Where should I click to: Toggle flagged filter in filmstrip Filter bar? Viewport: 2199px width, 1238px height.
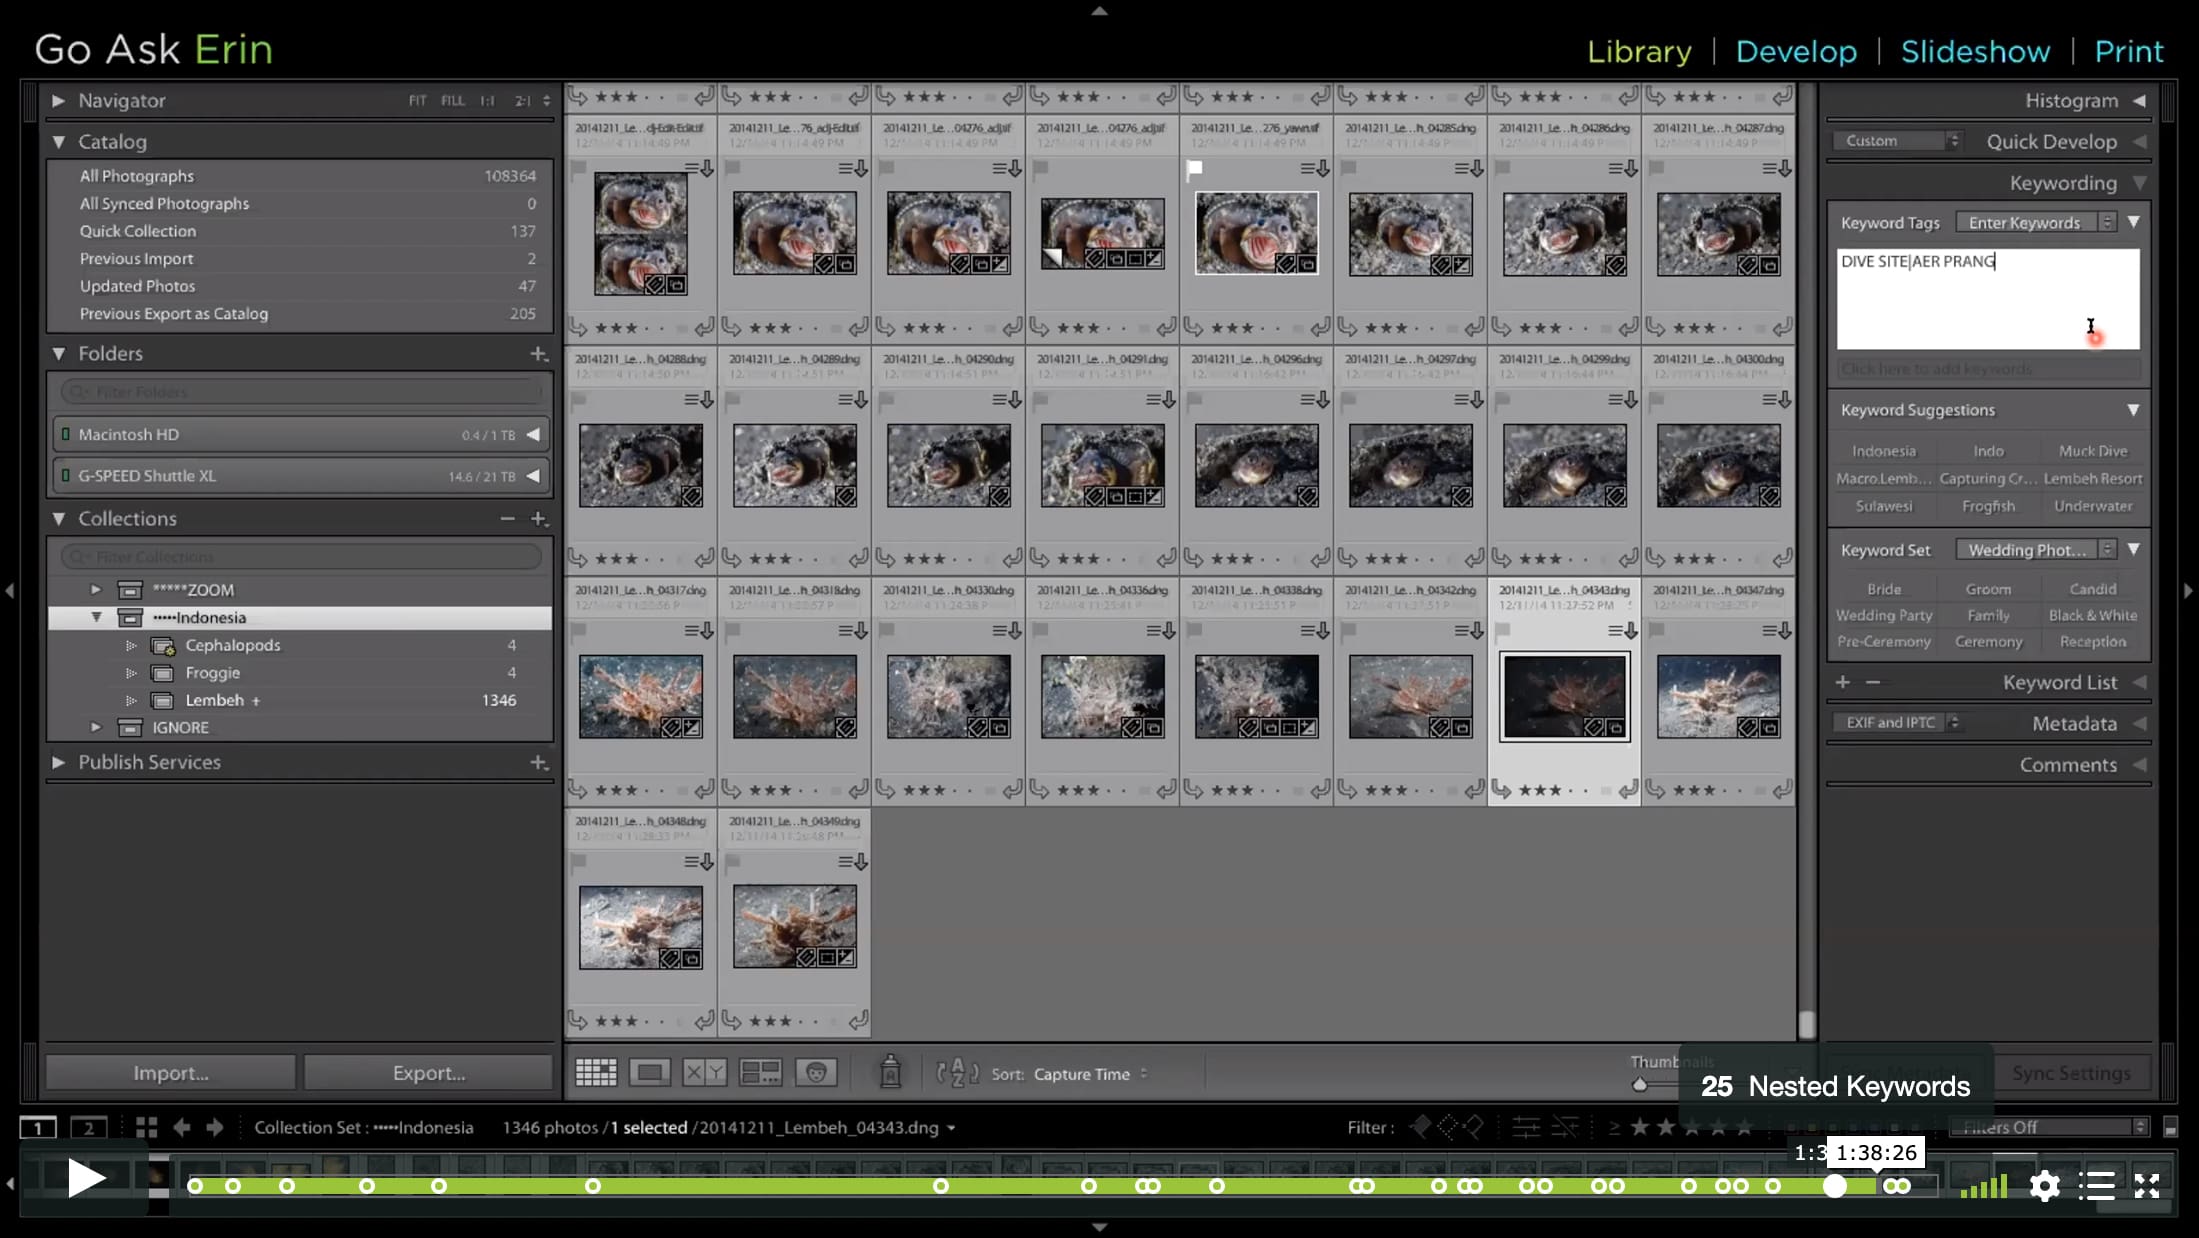[x=1420, y=1128]
